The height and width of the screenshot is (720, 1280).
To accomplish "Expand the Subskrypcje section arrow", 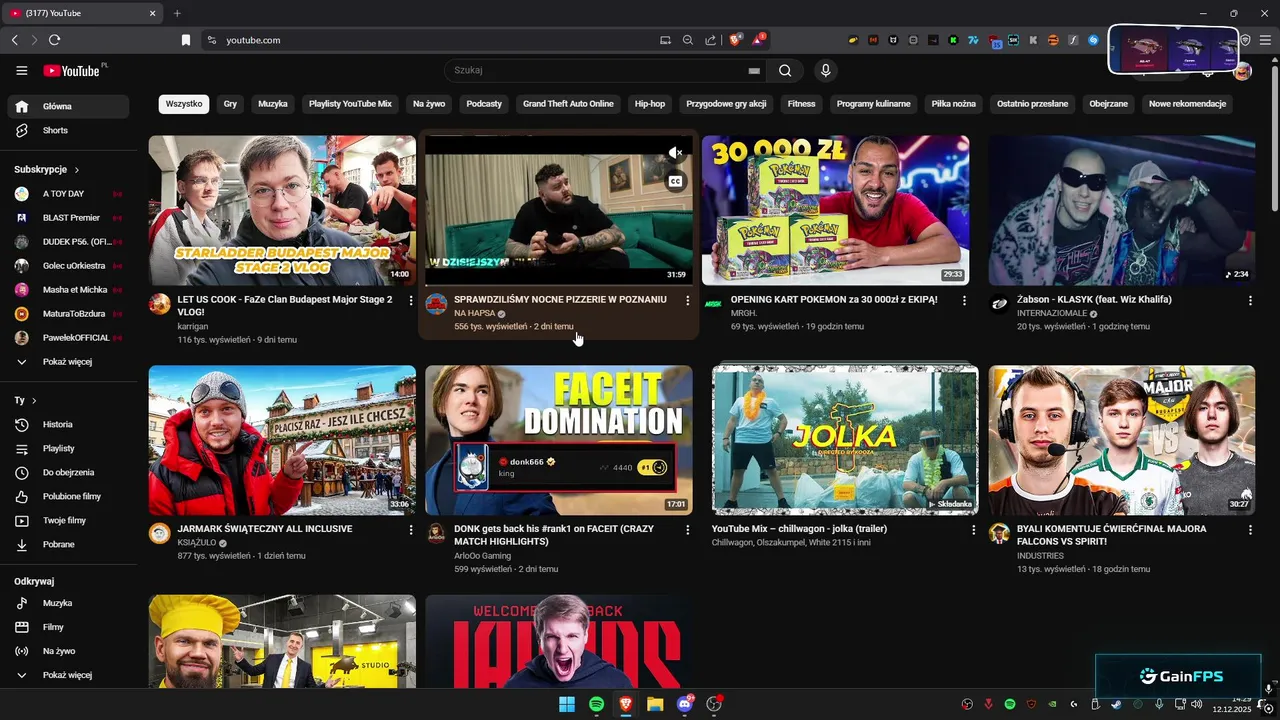I will (x=77, y=170).
